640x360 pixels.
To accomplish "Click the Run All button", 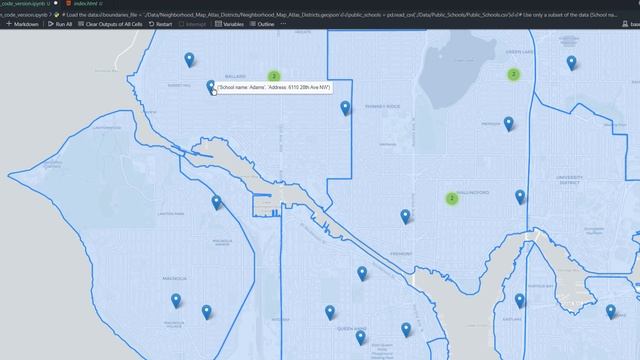I will click(60, 24).
